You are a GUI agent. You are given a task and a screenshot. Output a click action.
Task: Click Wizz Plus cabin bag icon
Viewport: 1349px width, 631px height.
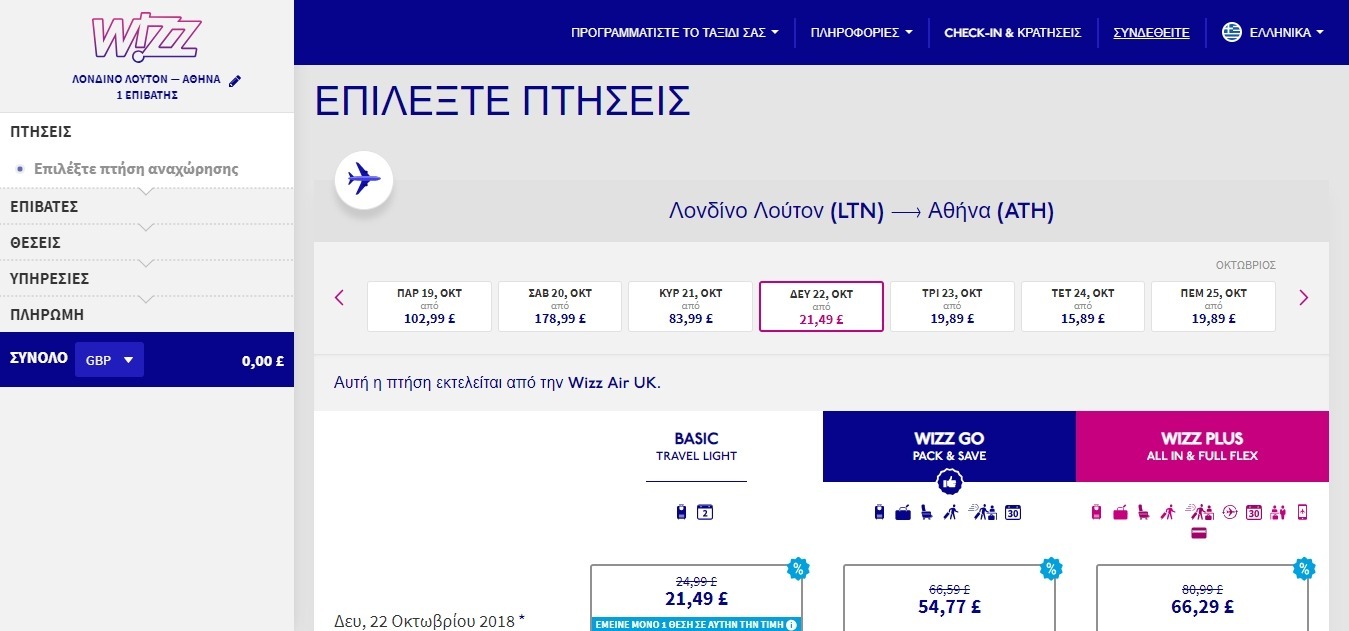tap(1096, 512)
